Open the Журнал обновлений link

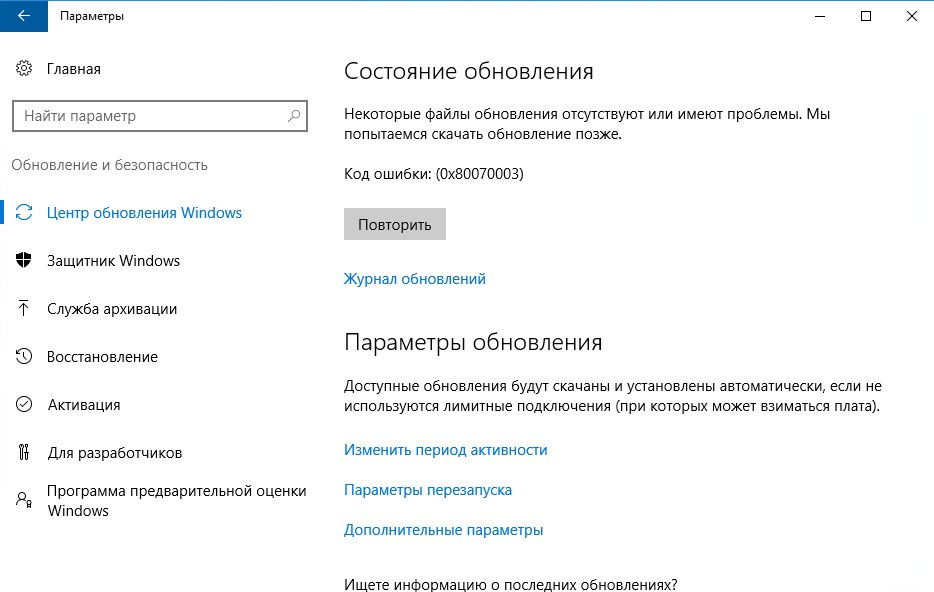click(414, 279)
